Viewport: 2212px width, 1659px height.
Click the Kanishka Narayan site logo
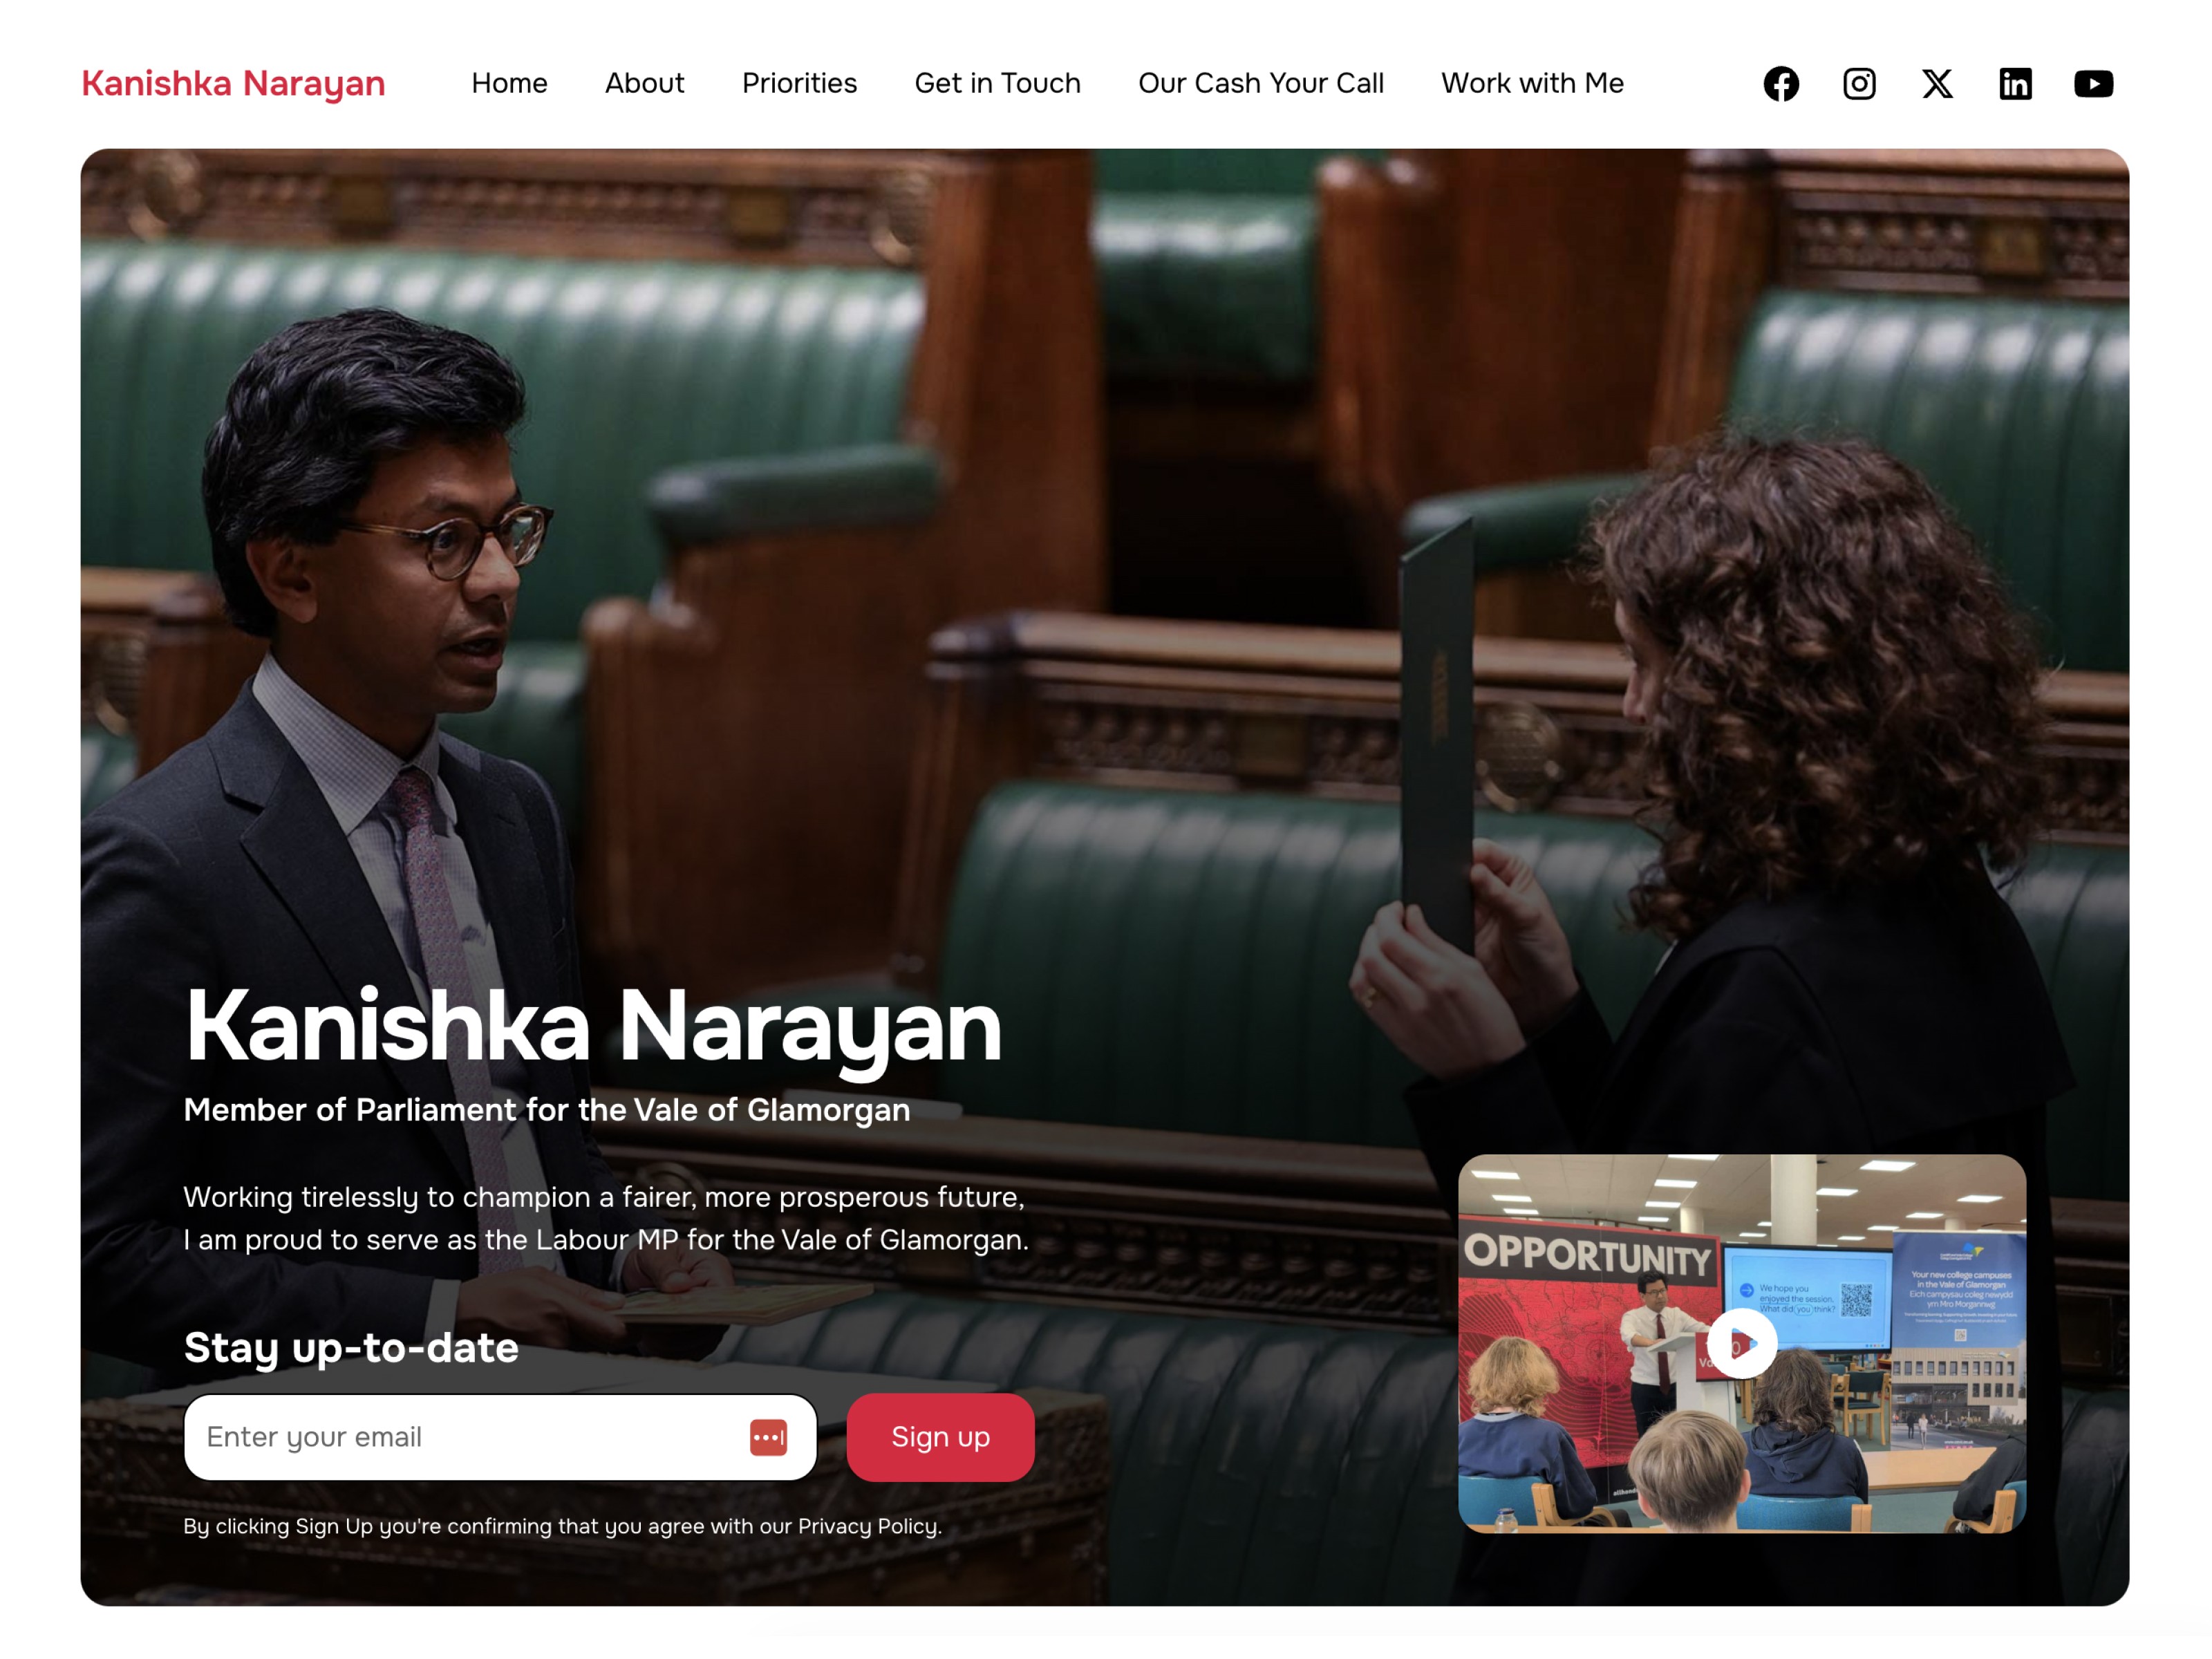(233, 83)
